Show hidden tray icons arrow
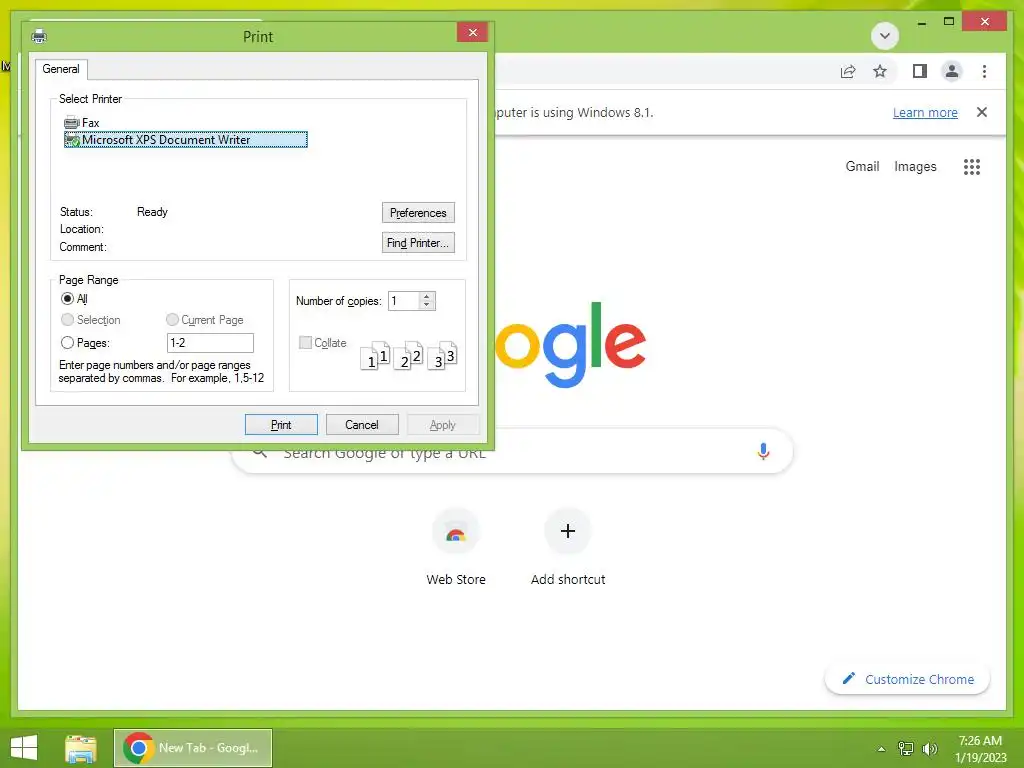1024x768 pixels. (882, 749)
